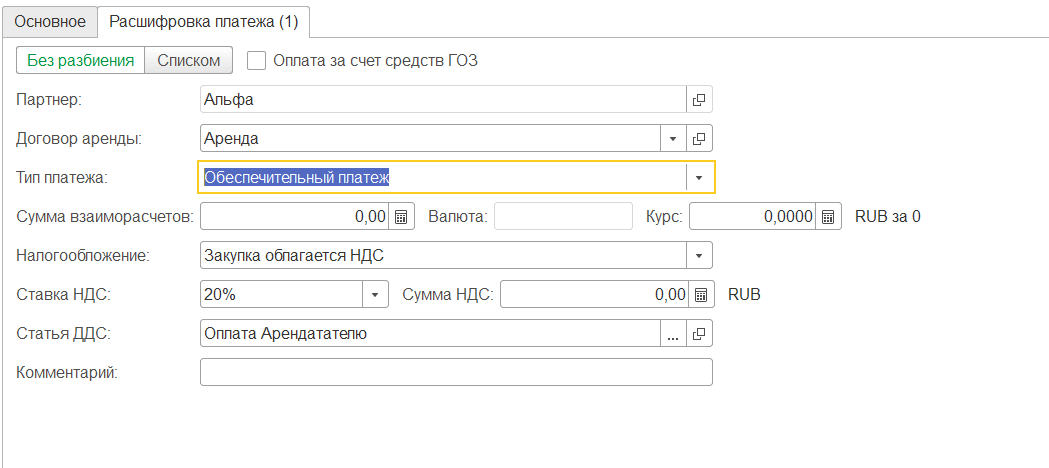The height and width of the screenshot is (468, 1049).
Task: Click the Курс value field 0,0000
Action: pos(753,217)
